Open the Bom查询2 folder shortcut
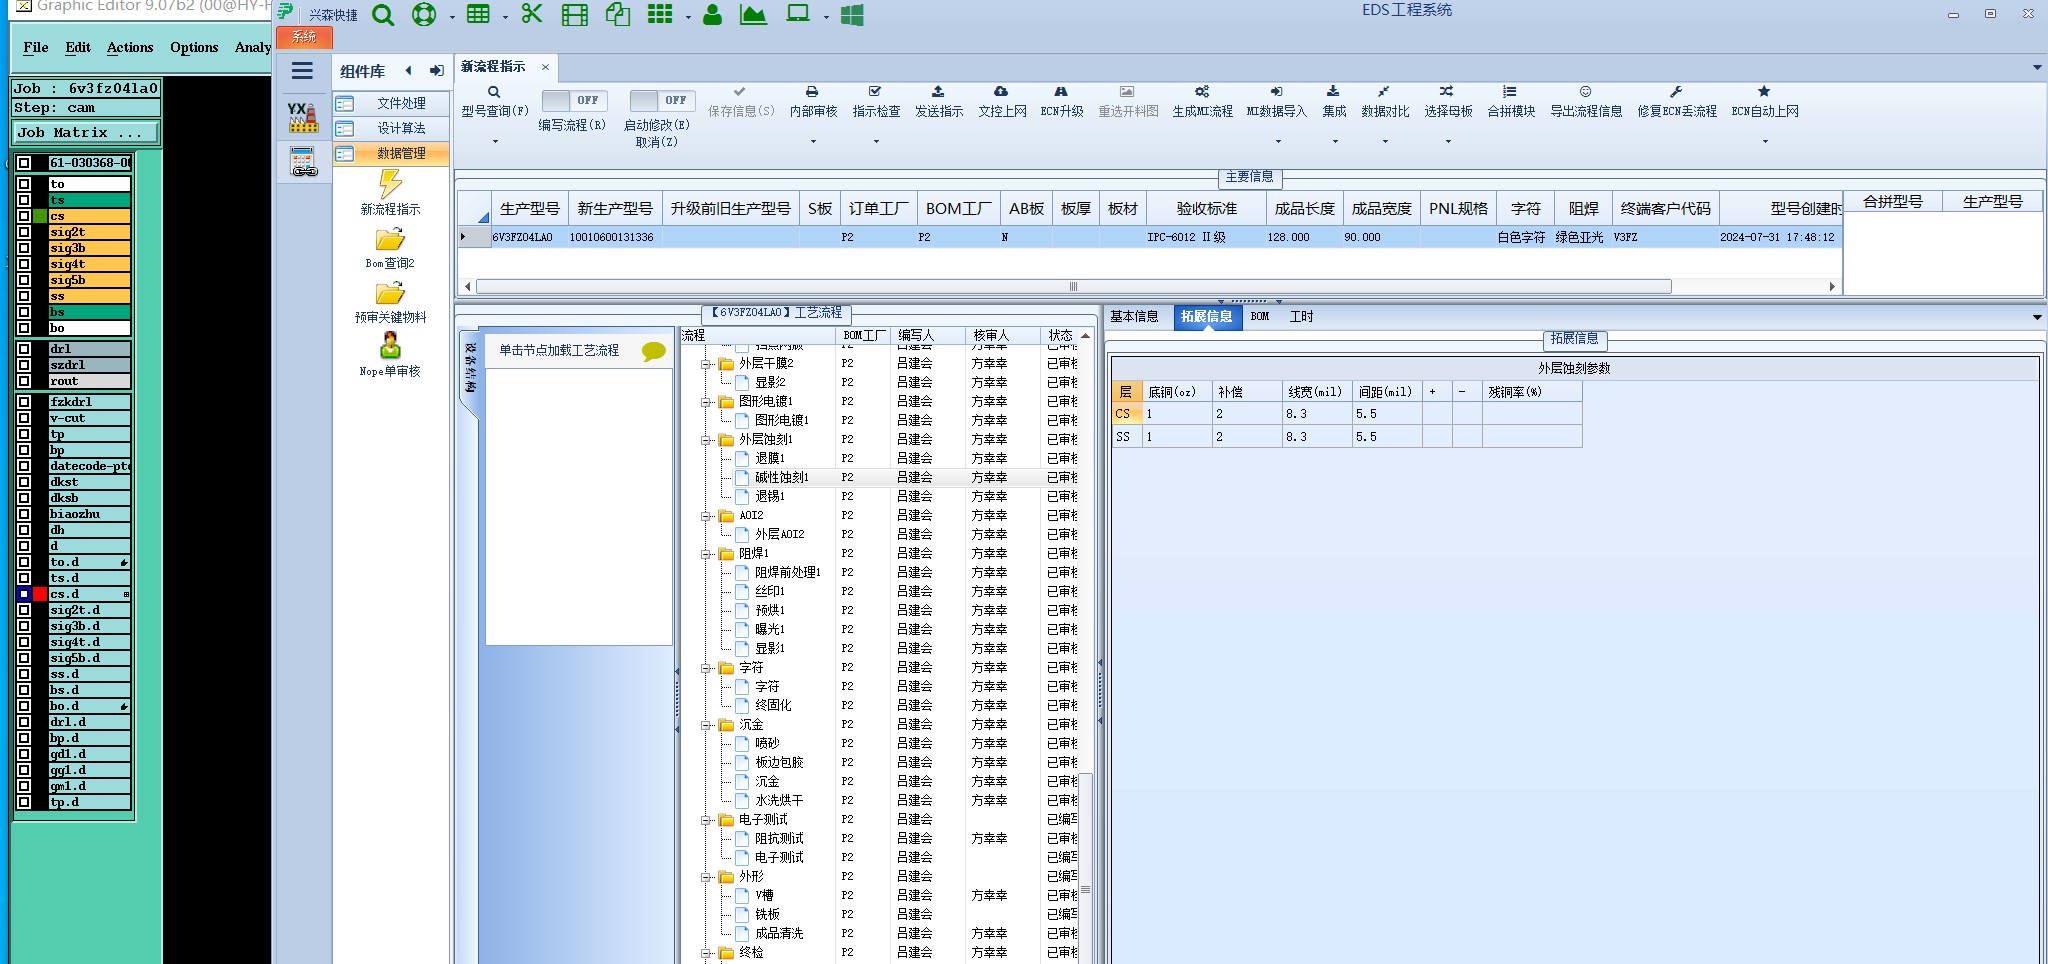The width and height of the screenshot is (2048, 964). click(x=390, y=249)
